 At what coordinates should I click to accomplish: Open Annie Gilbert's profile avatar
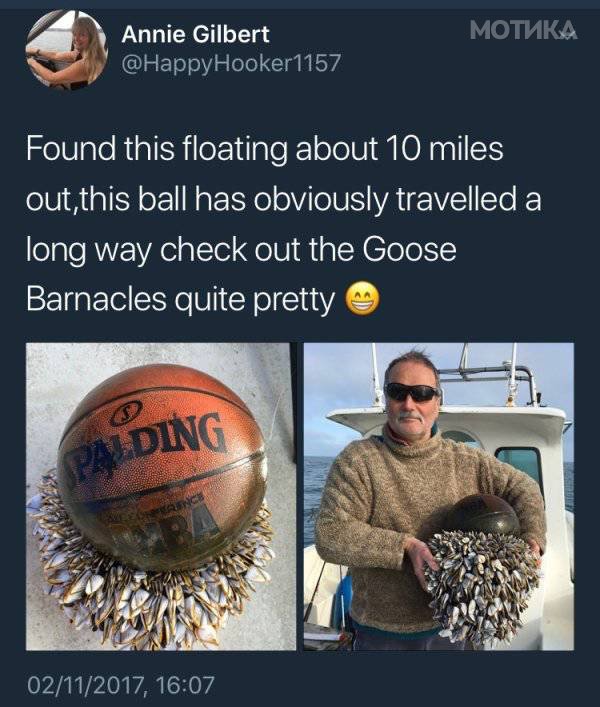click(66, 50)
